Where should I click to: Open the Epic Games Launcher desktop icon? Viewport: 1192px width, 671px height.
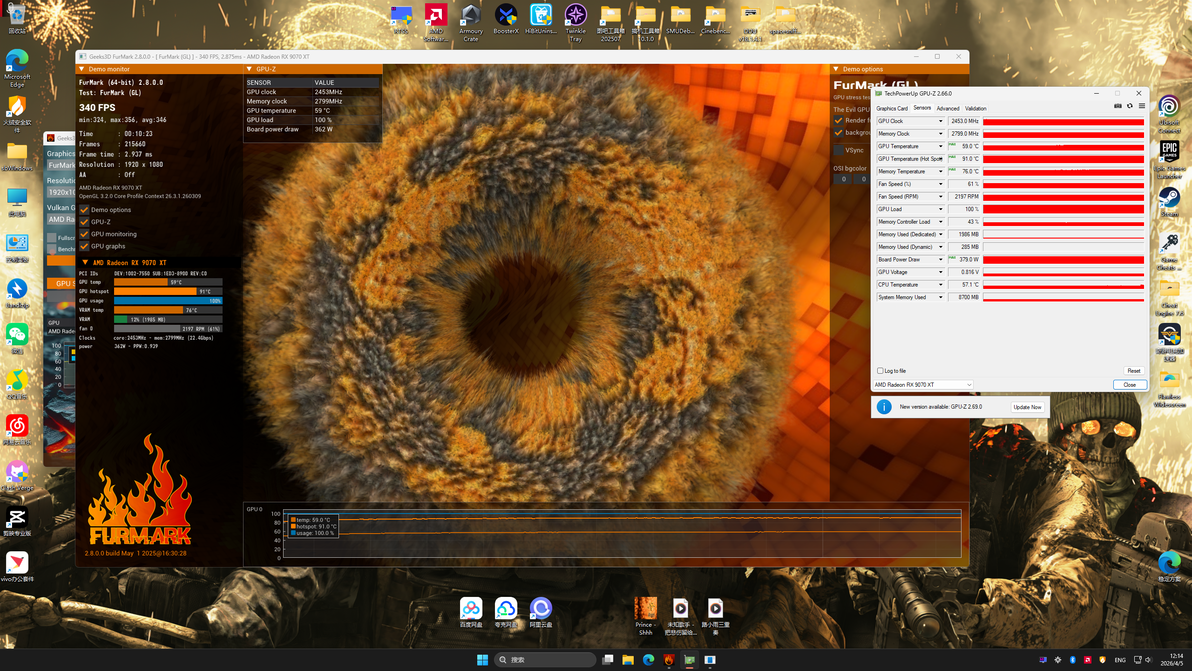pos(1169,160)
